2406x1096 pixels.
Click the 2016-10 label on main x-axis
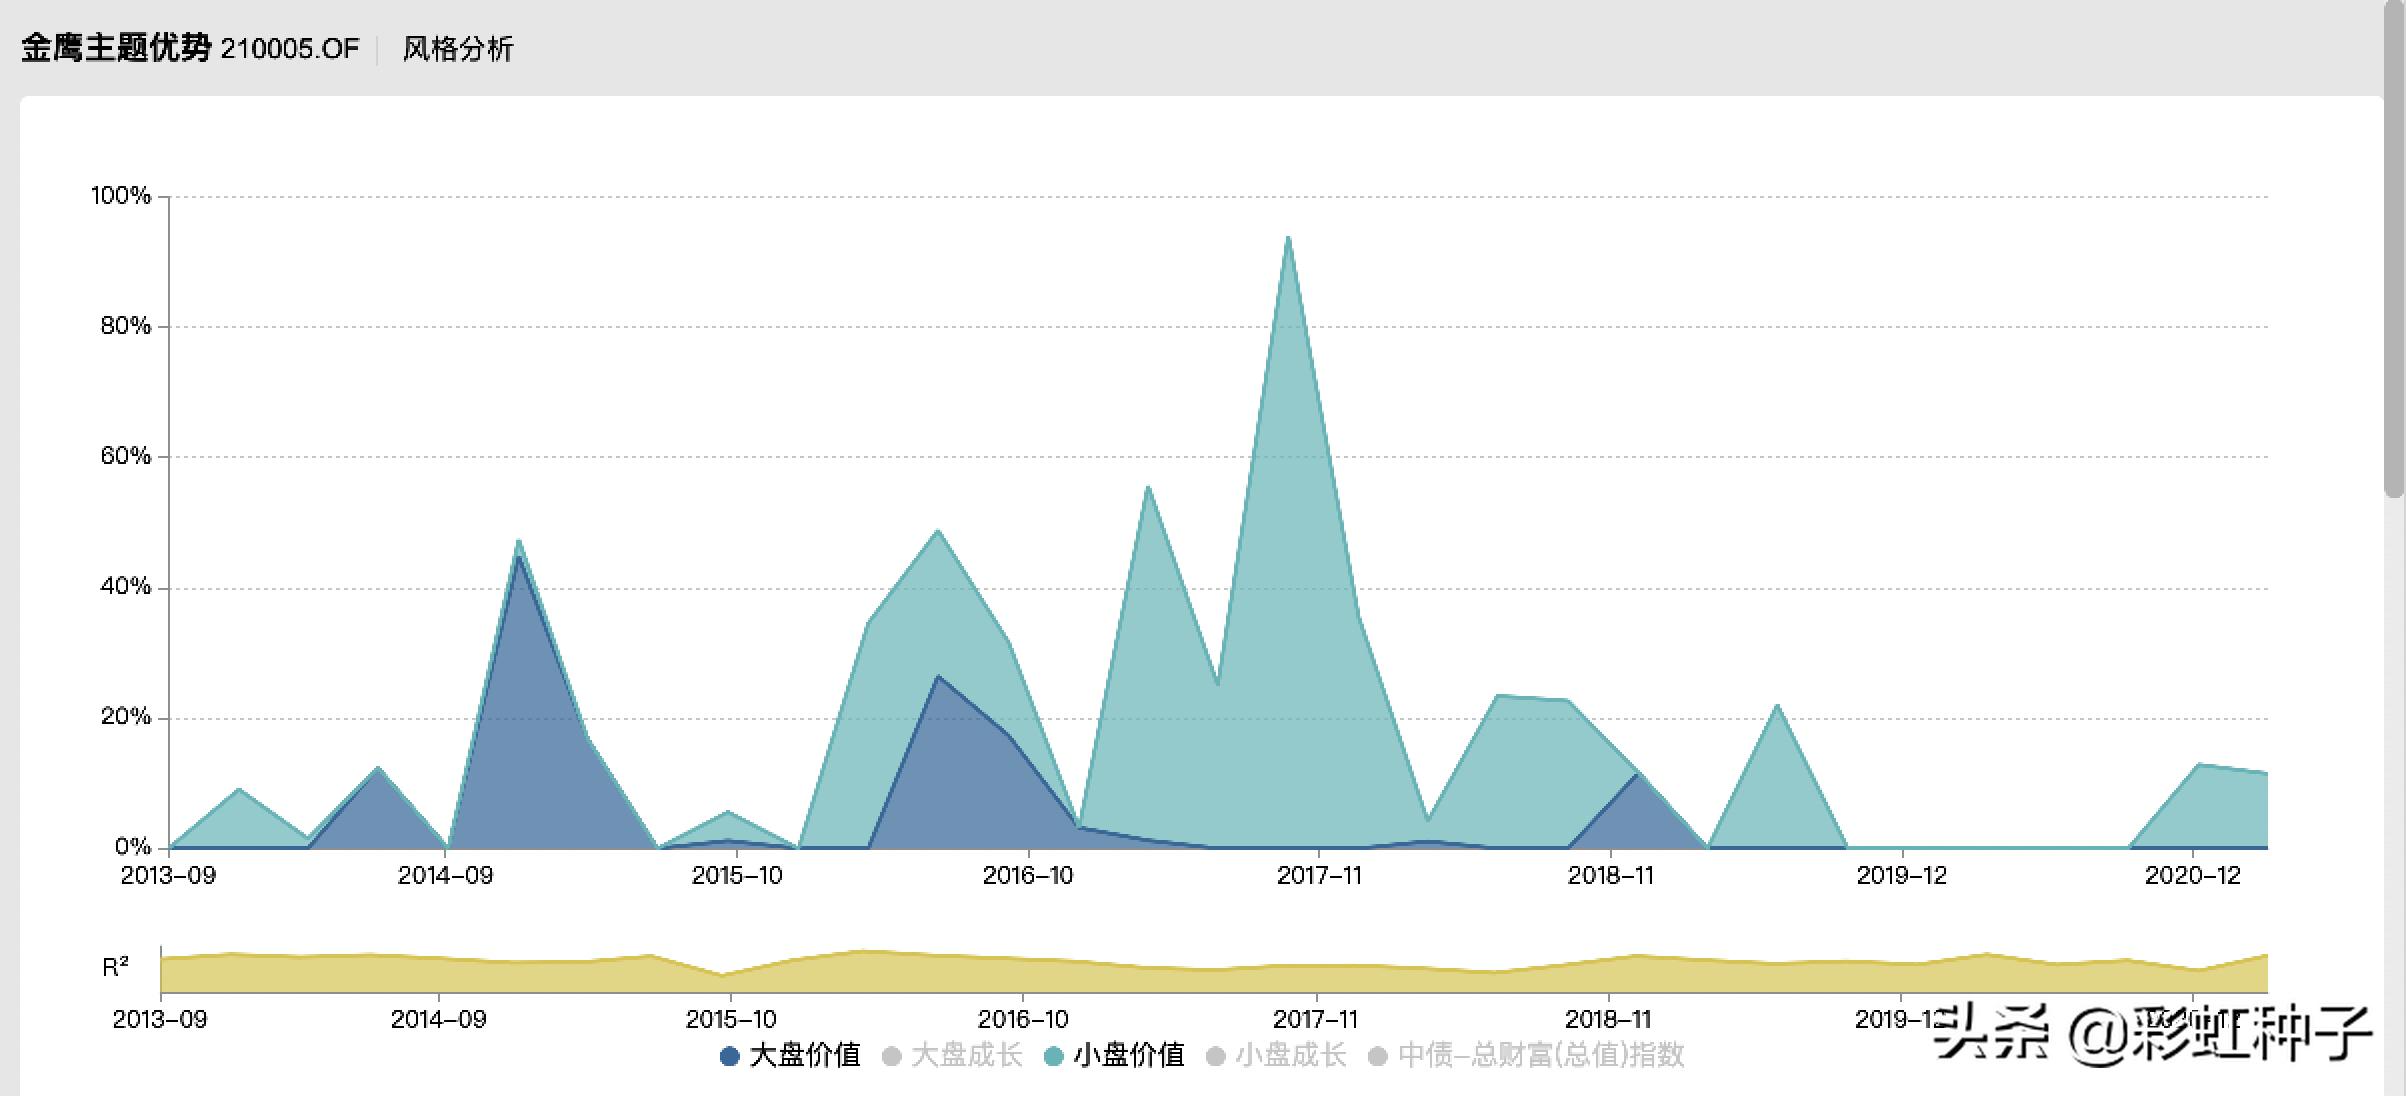coord(1027,876)
